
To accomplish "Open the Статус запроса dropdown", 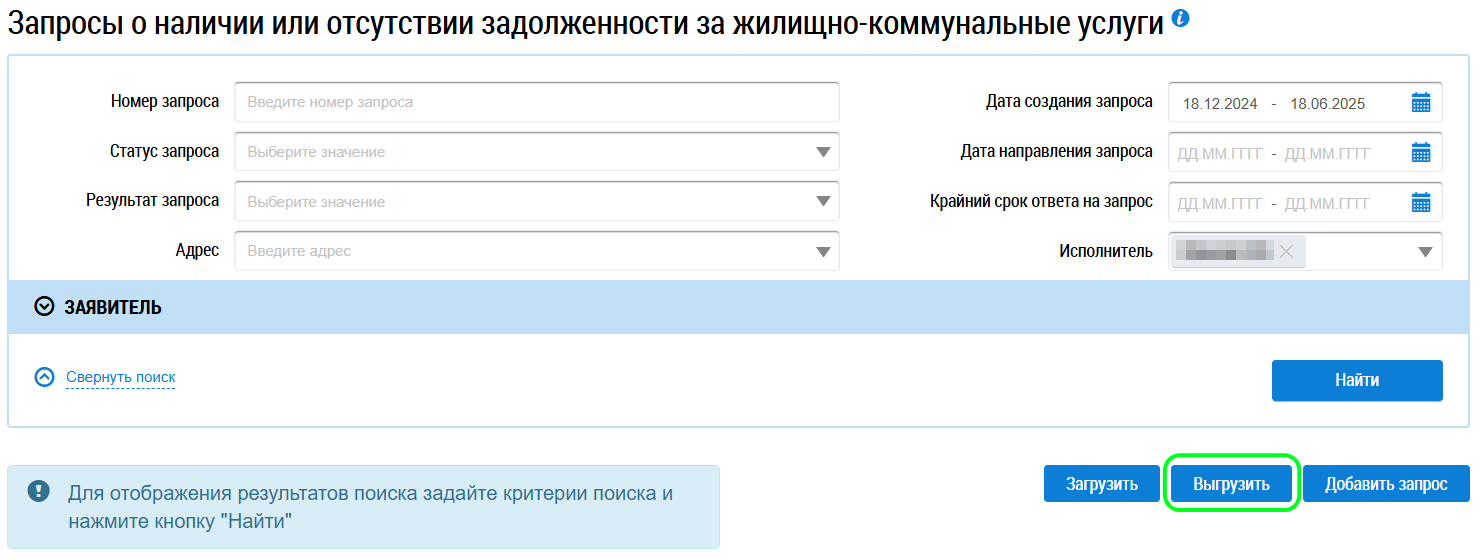I will point(823,152).
